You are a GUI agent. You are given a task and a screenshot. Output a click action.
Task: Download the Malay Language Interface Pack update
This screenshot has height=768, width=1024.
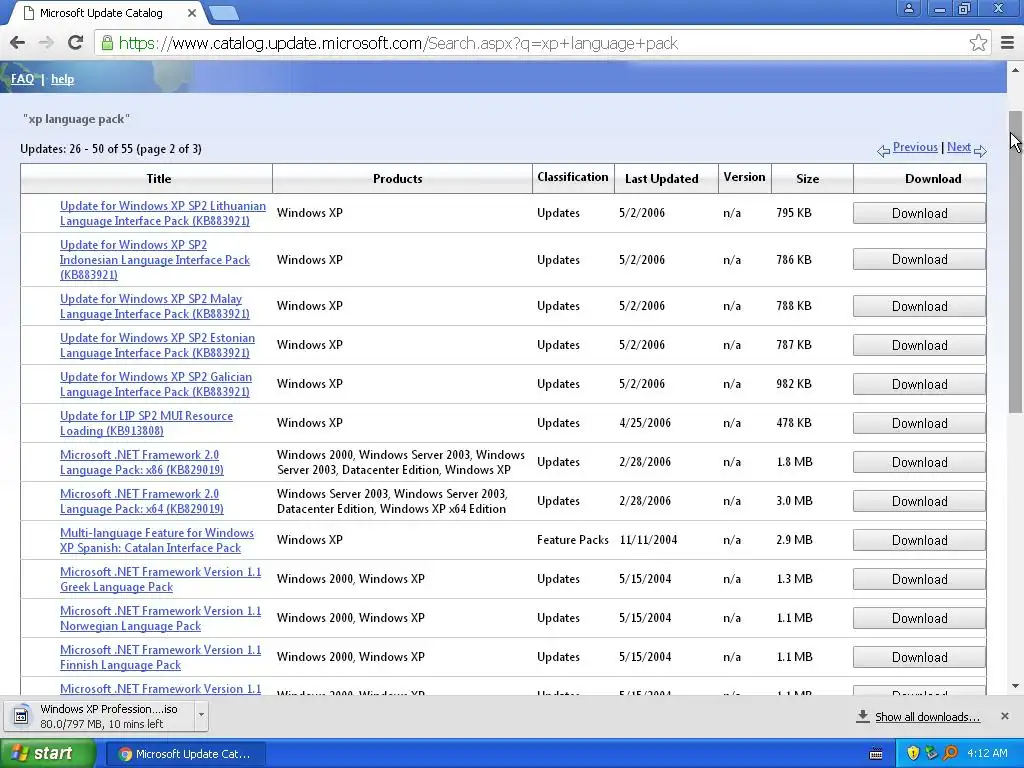[919, 306]
